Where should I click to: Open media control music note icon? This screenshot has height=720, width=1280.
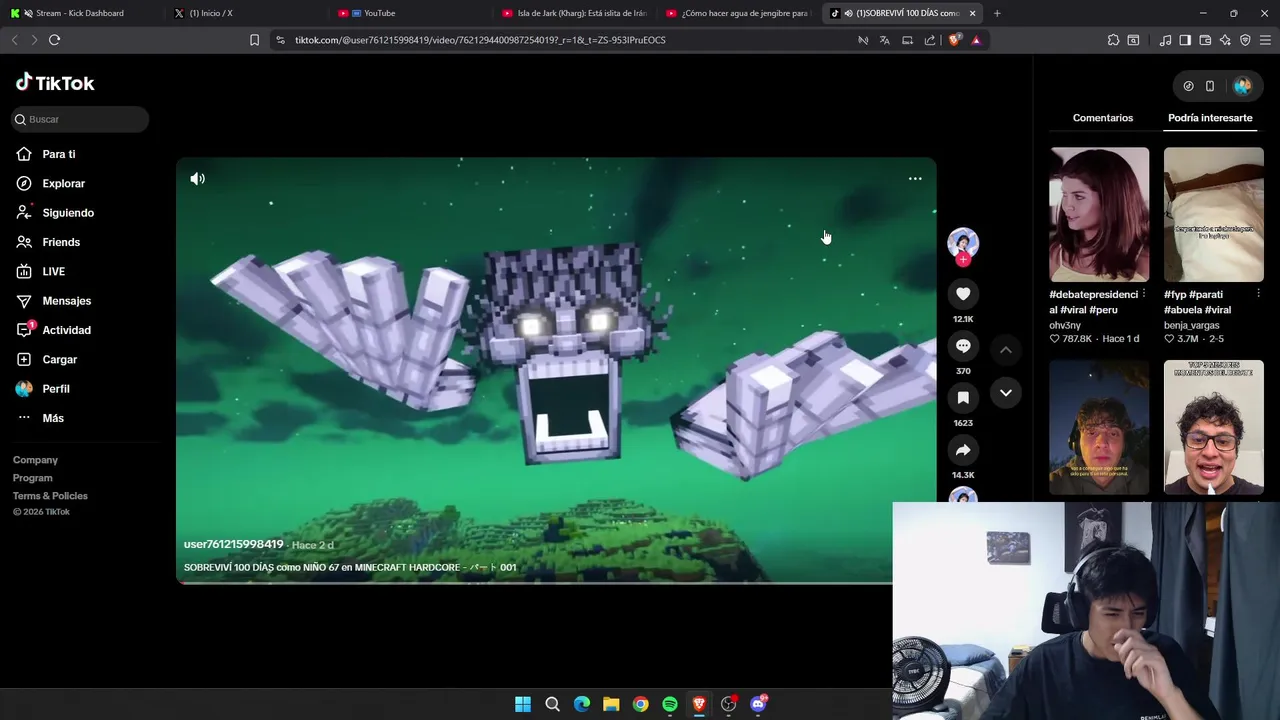1165,40
